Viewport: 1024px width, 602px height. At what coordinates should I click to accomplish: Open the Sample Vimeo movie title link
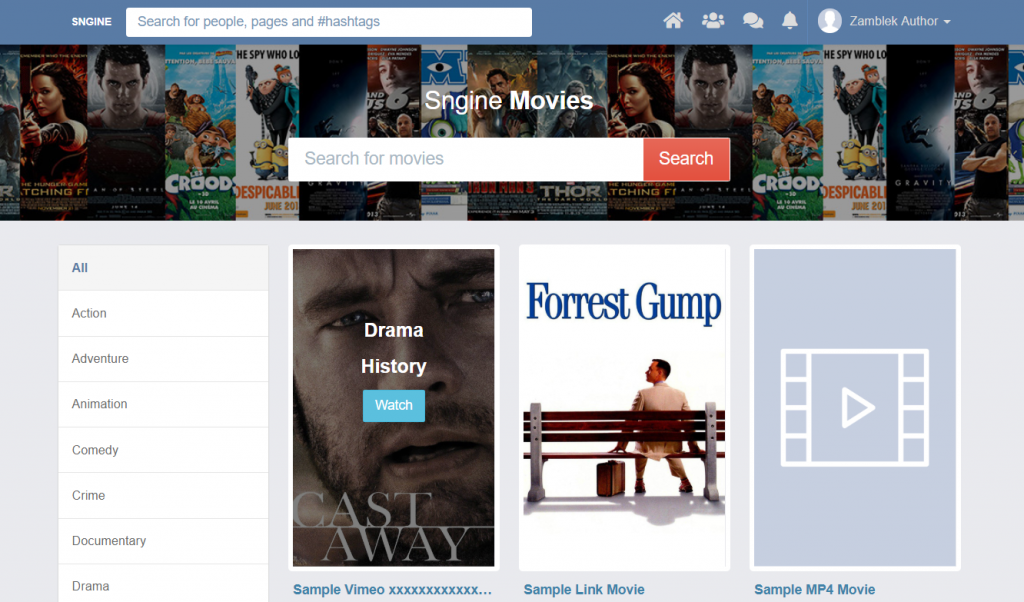[x=392, y=590]
